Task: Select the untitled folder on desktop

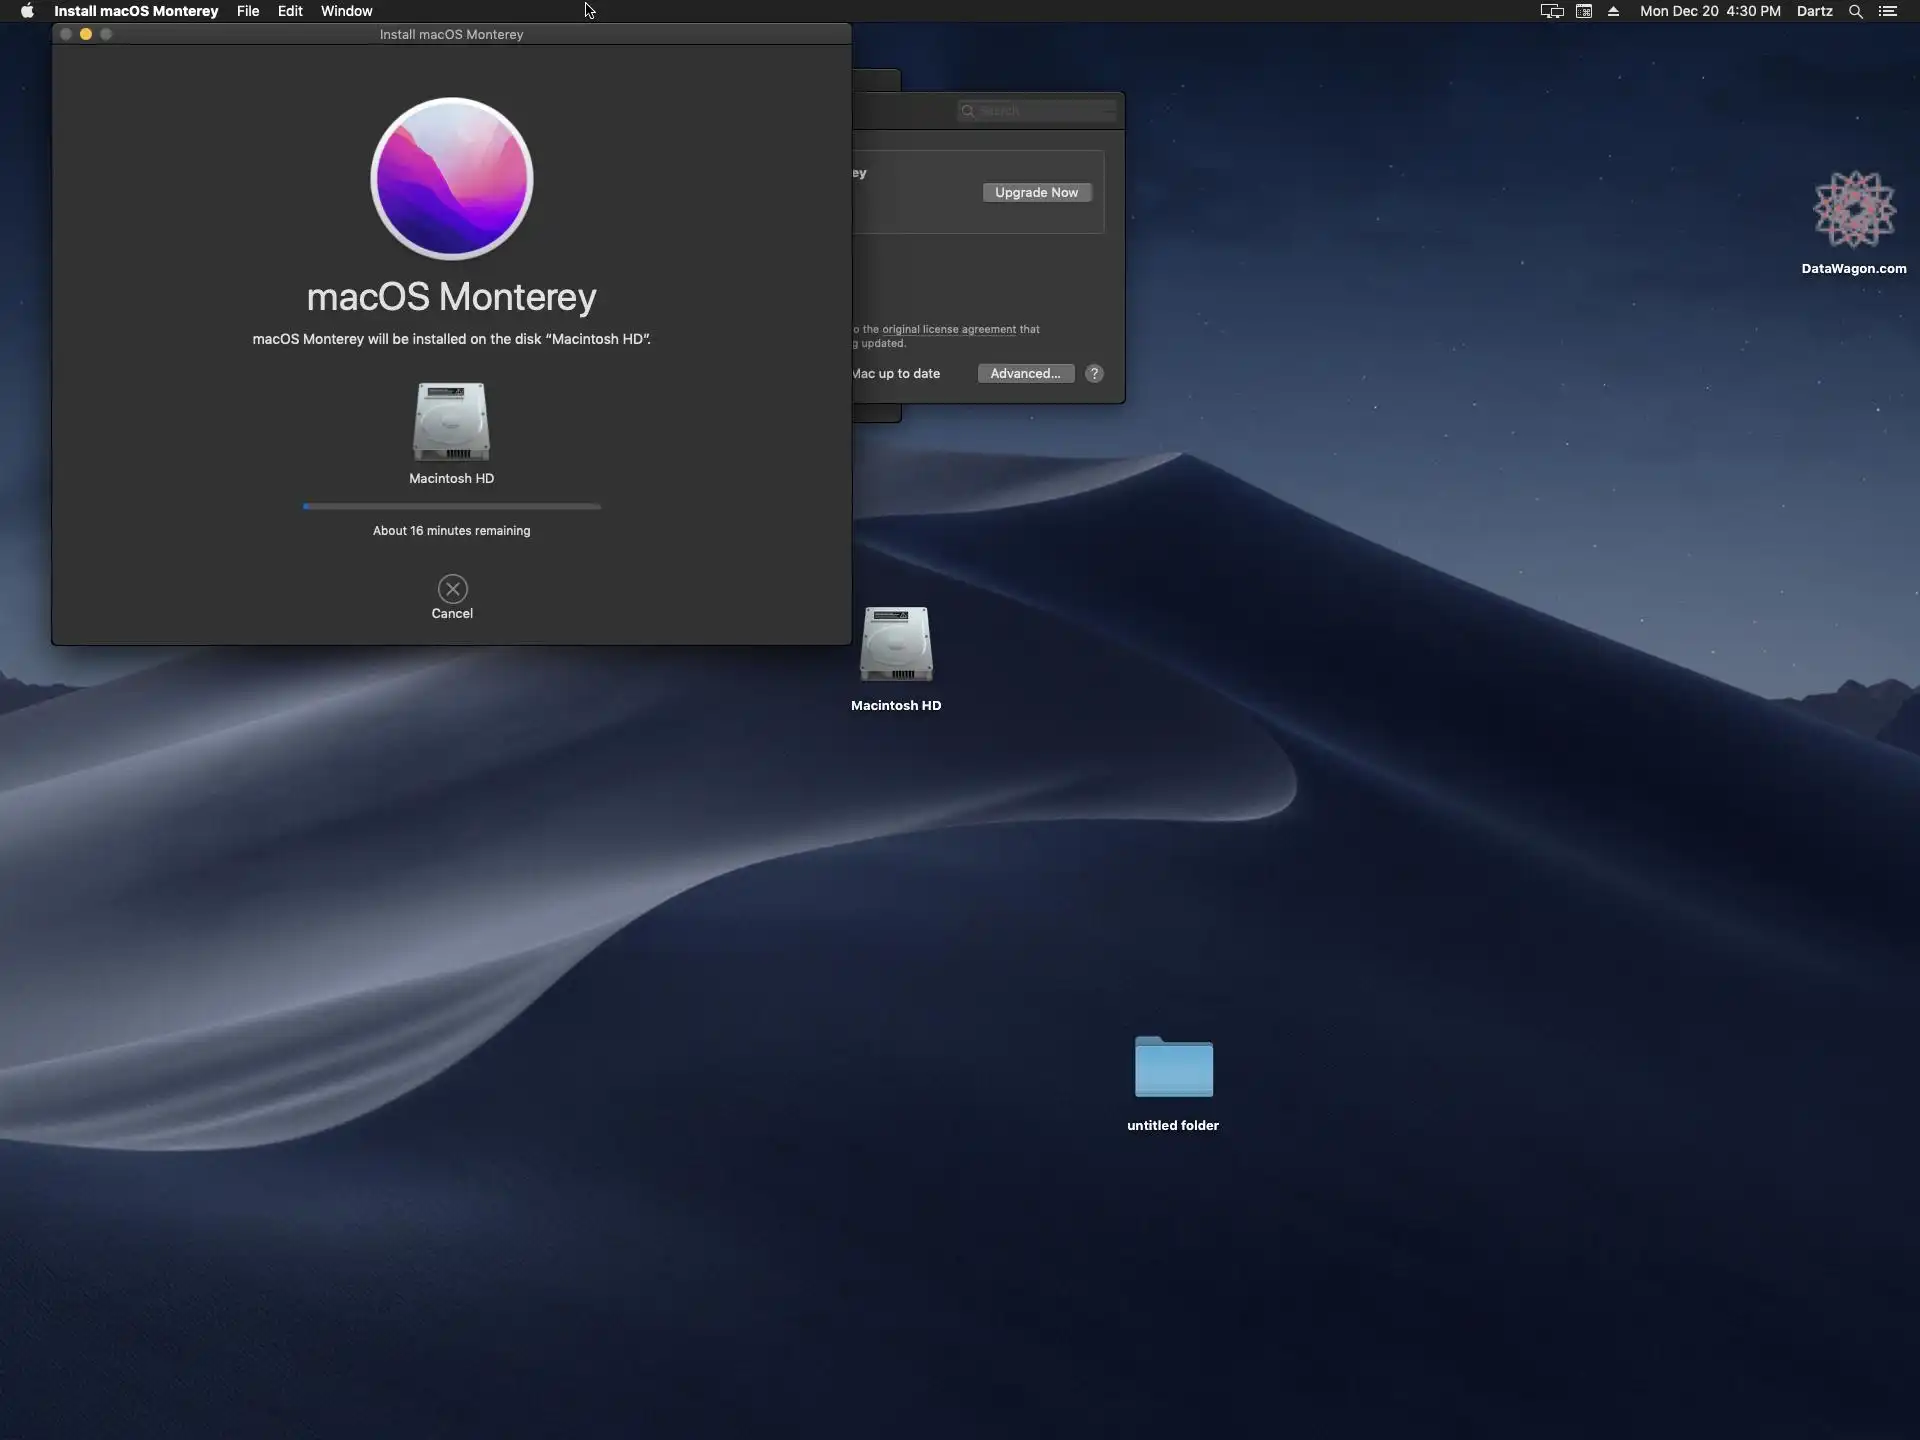Action: pyautogui.click(x=1173, y=1068)
